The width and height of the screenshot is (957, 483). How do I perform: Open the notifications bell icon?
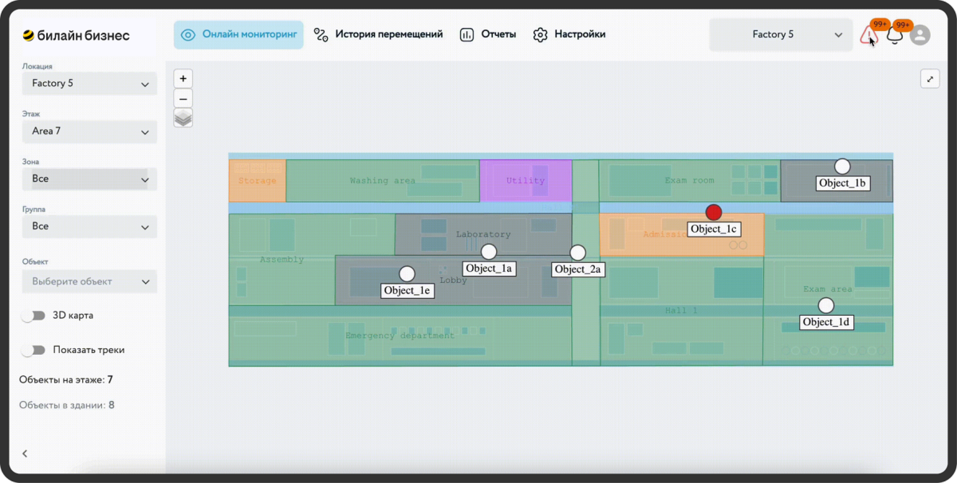894,36
